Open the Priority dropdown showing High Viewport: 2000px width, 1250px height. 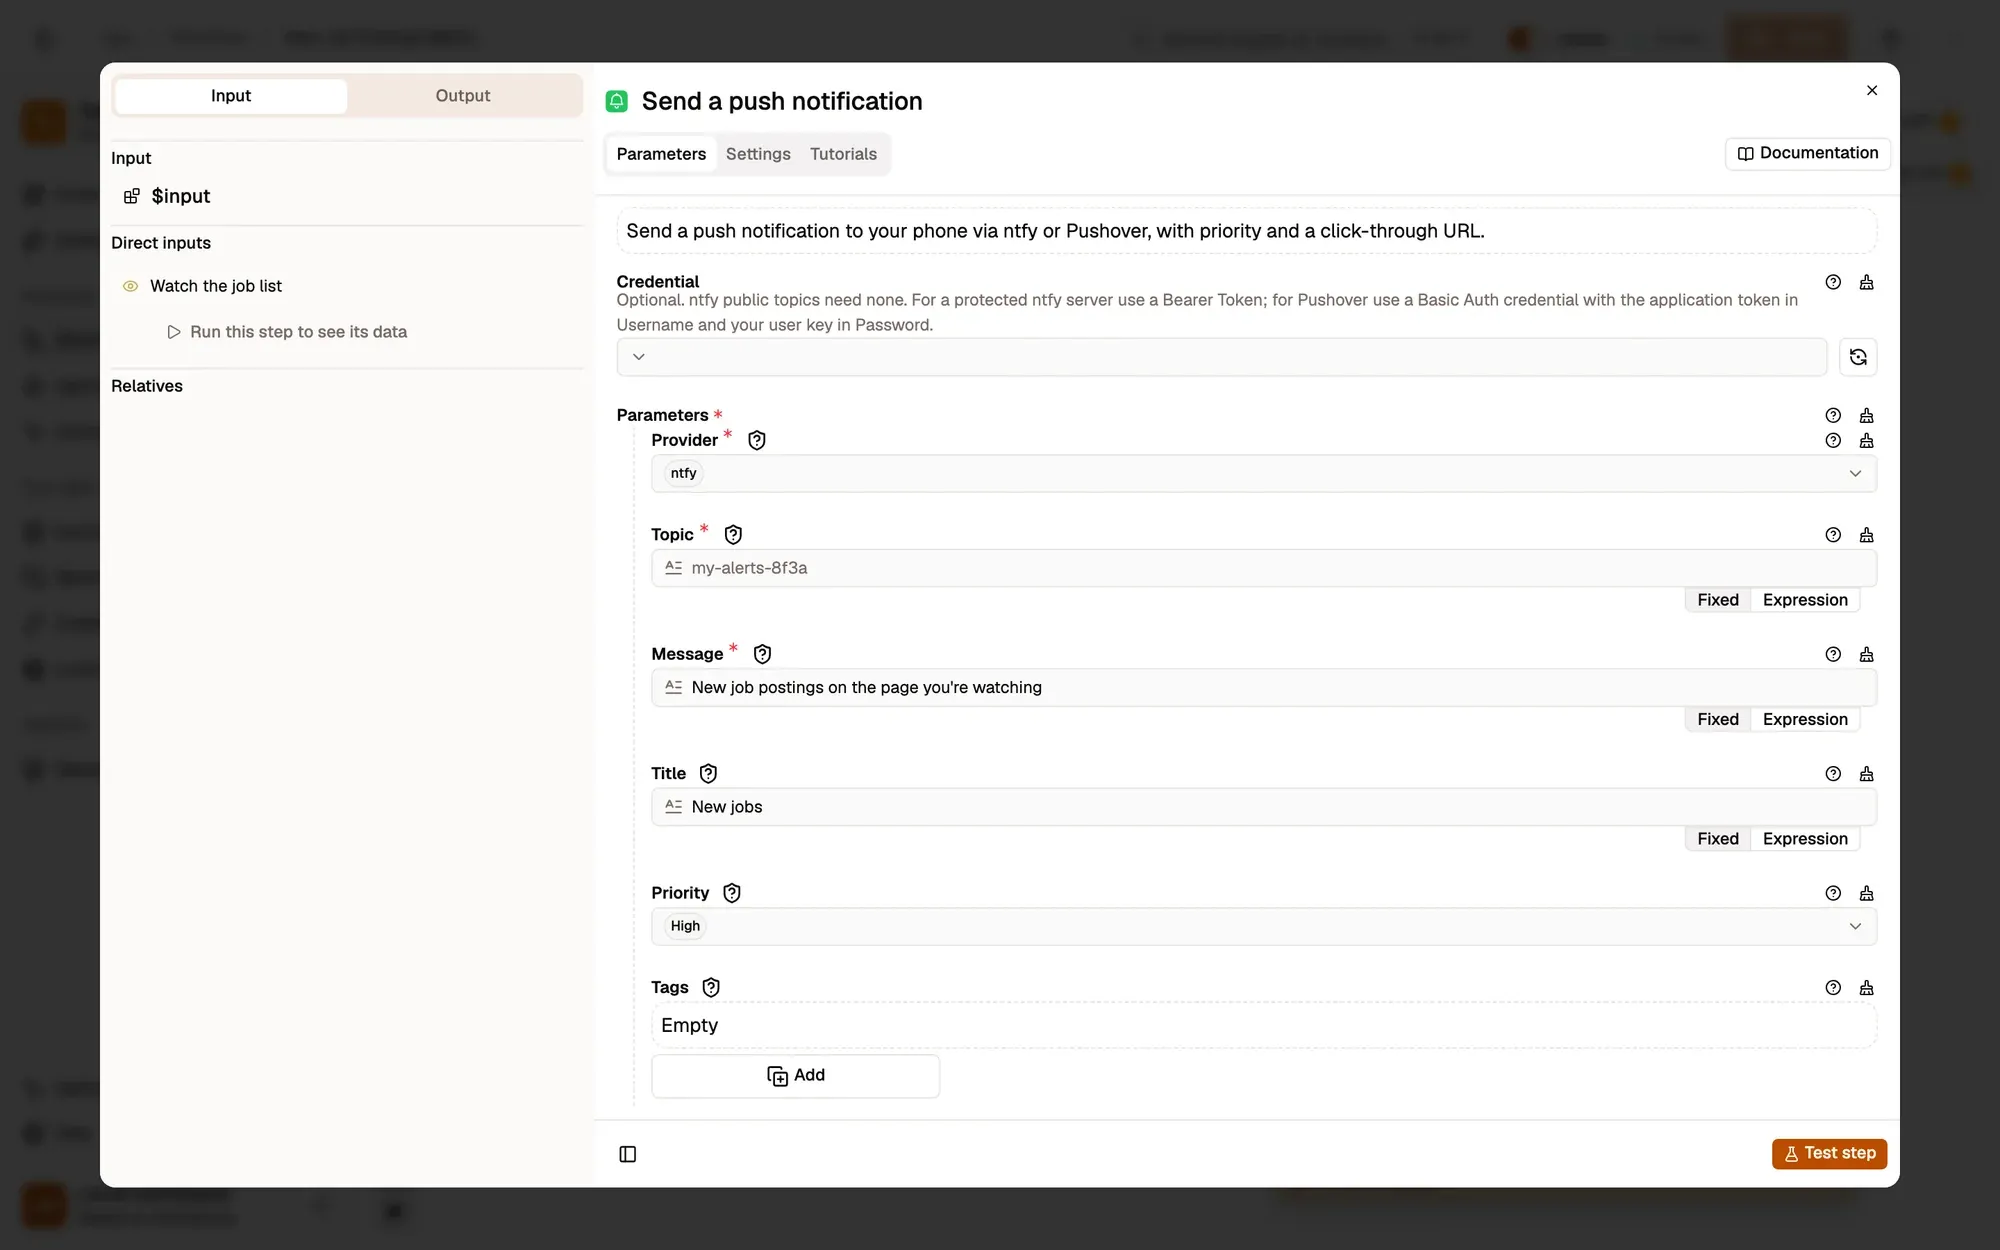[x=1264, y=927]
